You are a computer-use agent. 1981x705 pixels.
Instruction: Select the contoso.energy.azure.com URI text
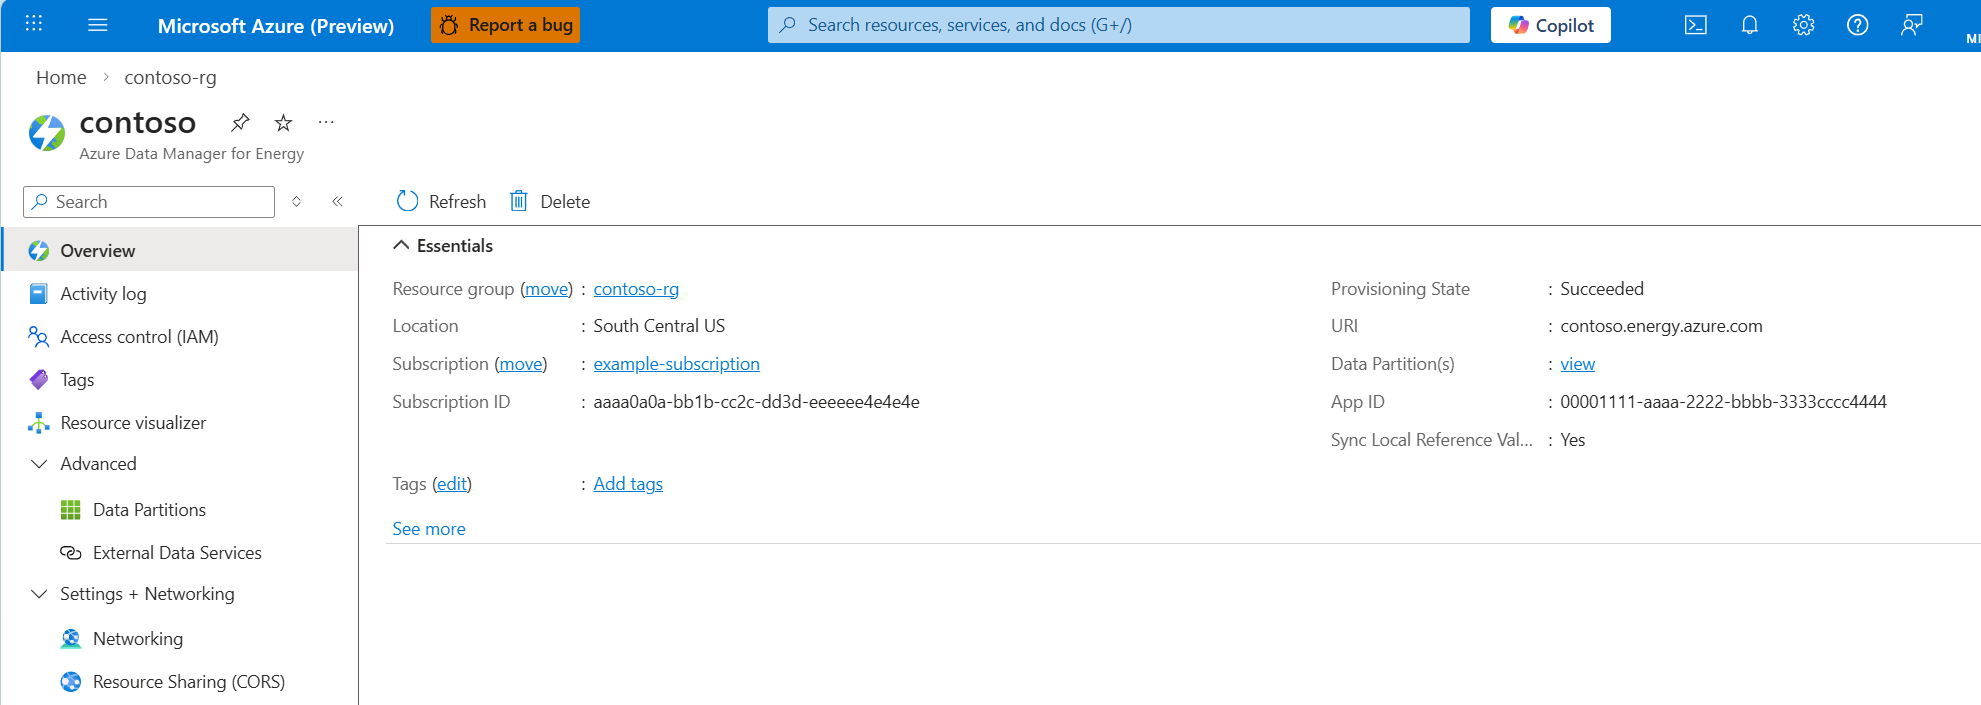click(x=1661, y=326)
